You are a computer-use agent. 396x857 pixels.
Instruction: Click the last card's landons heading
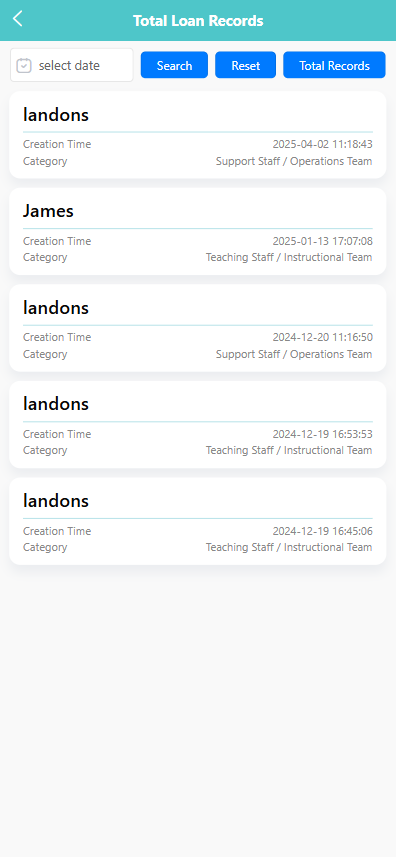click(x=56, y=501)
